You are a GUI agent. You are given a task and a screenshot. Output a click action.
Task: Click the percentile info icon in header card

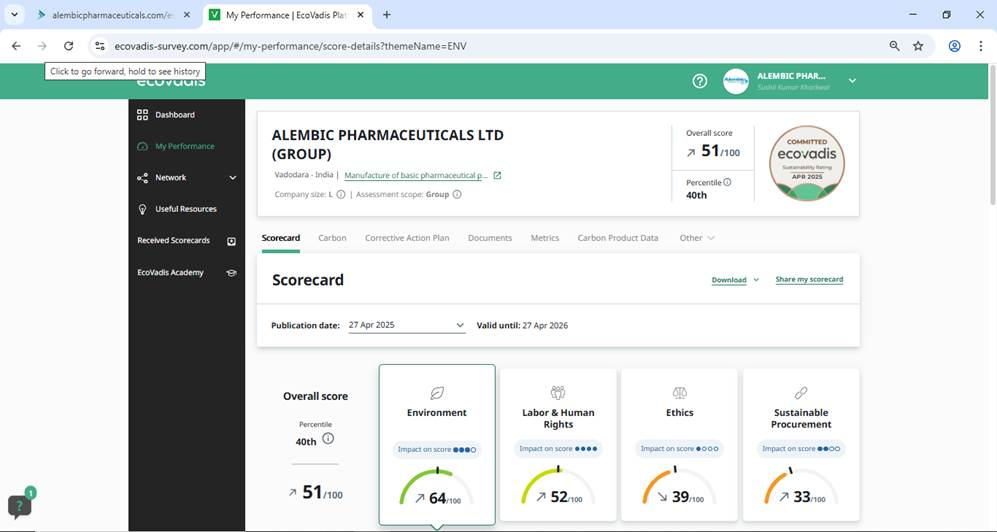tap(727, 182)
